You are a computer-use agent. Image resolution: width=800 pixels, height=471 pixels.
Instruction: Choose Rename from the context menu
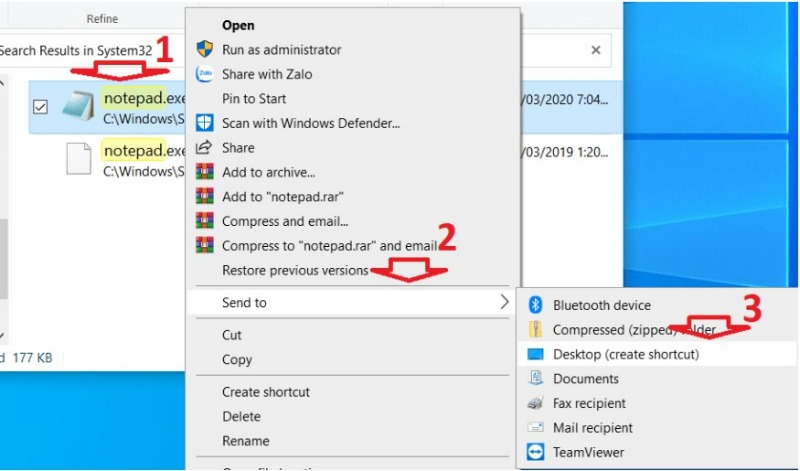(x=245, y=441)
